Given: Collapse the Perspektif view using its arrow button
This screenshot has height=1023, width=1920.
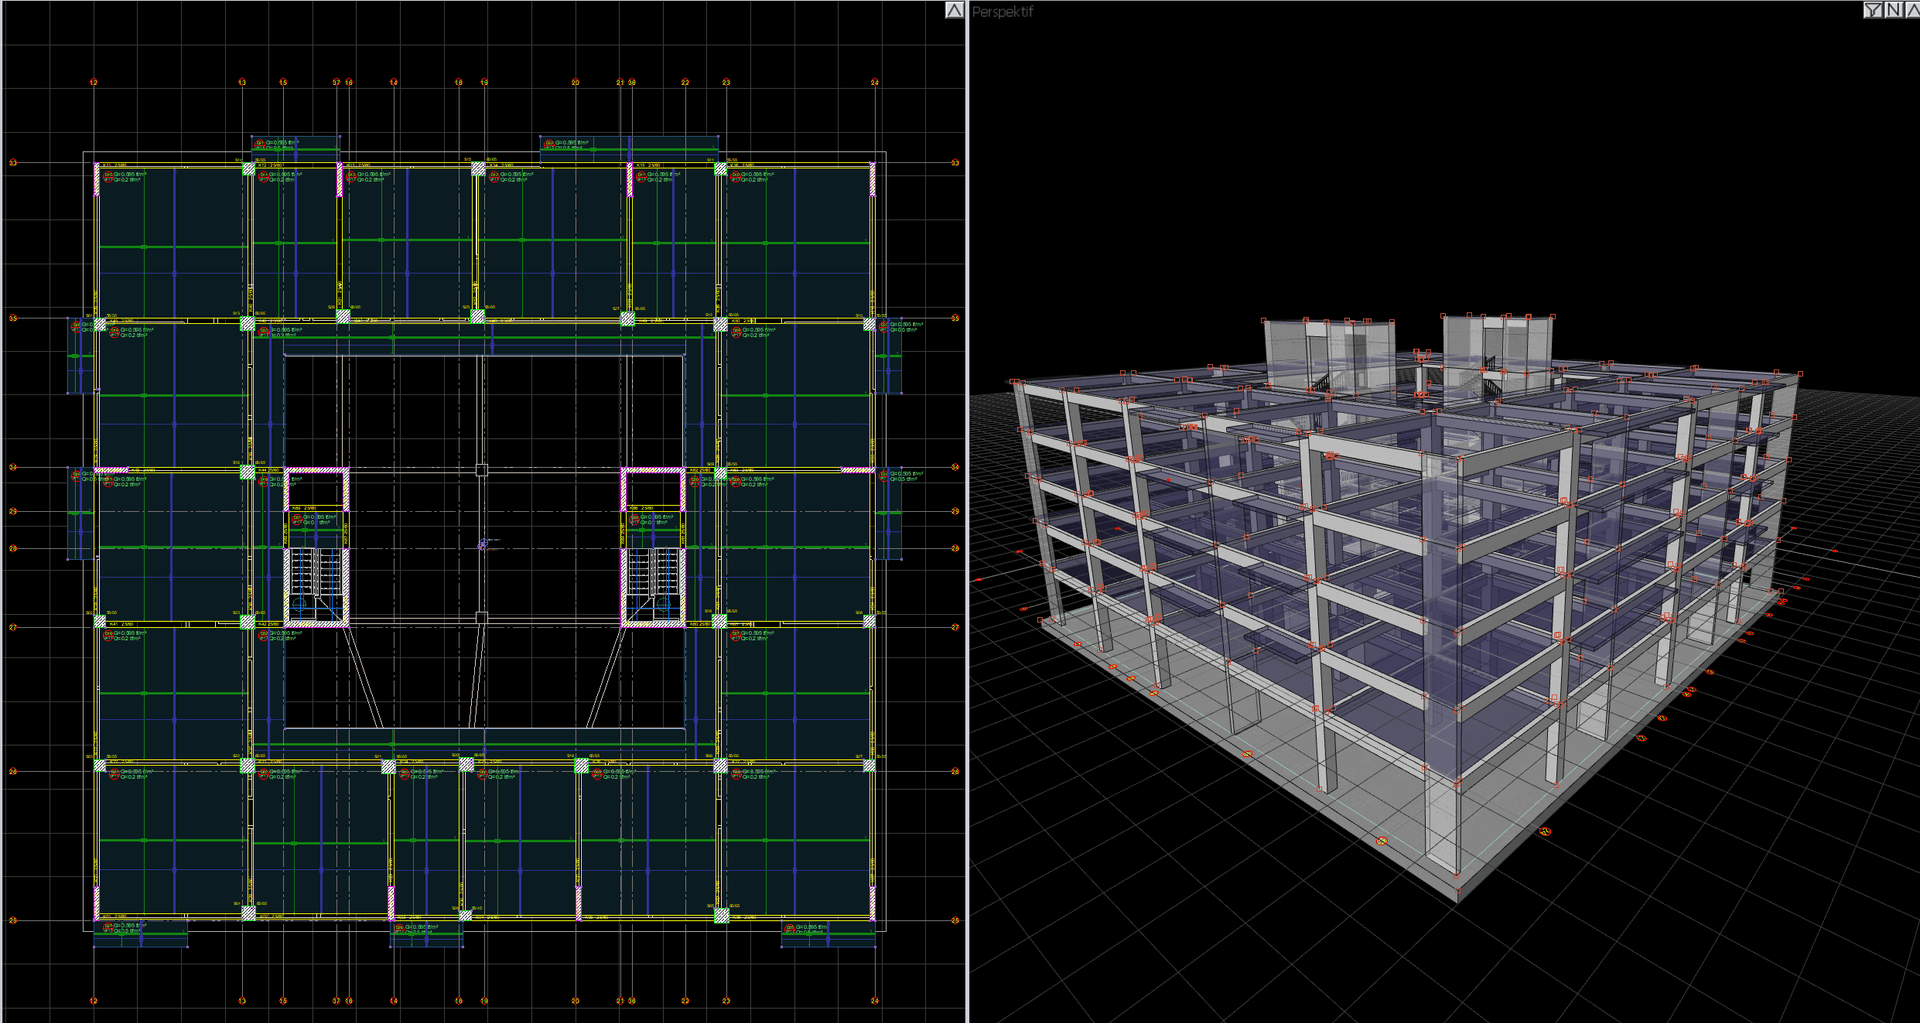Looking at the screenshot, I should [1911, 10].
